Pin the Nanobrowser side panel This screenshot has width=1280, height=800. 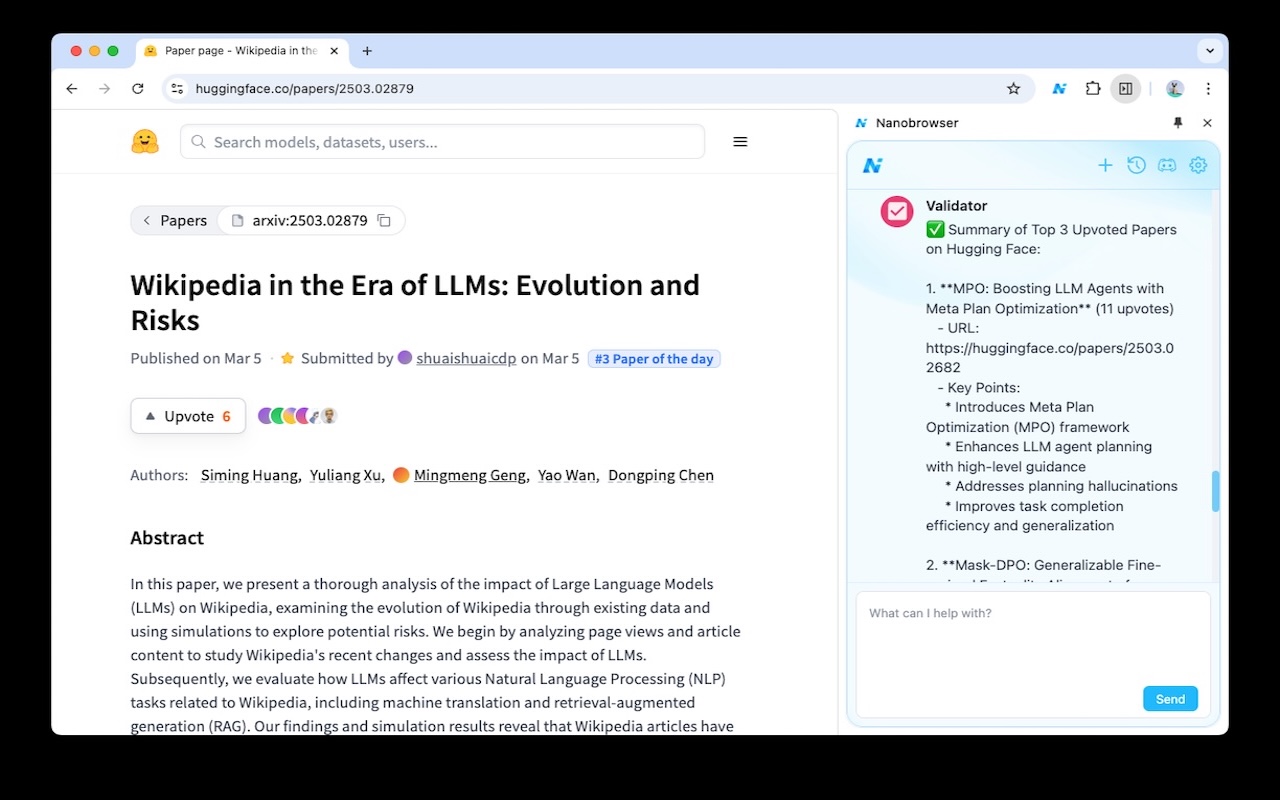click(x=1178, y=123)
